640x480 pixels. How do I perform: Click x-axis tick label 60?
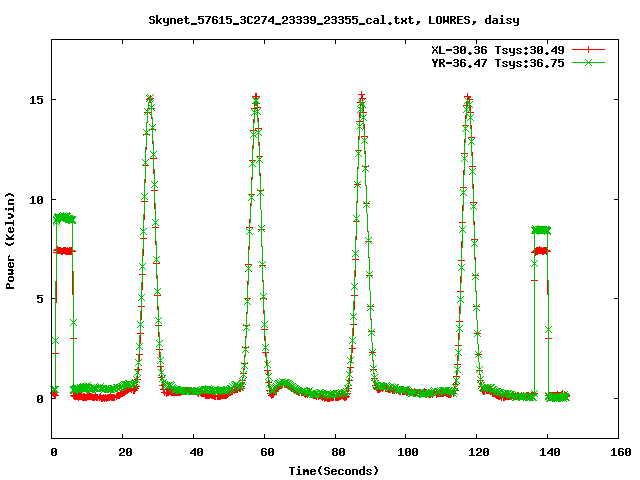tap(267, 452)
